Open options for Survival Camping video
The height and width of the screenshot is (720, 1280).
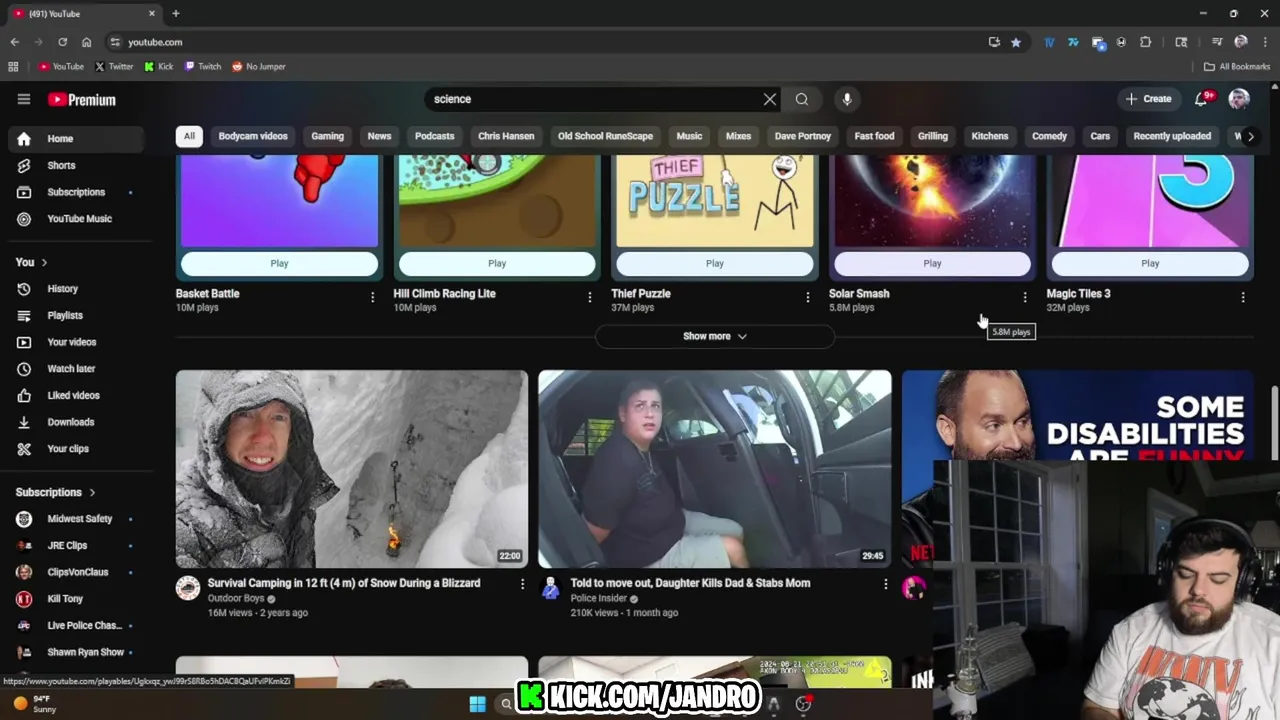522,584
